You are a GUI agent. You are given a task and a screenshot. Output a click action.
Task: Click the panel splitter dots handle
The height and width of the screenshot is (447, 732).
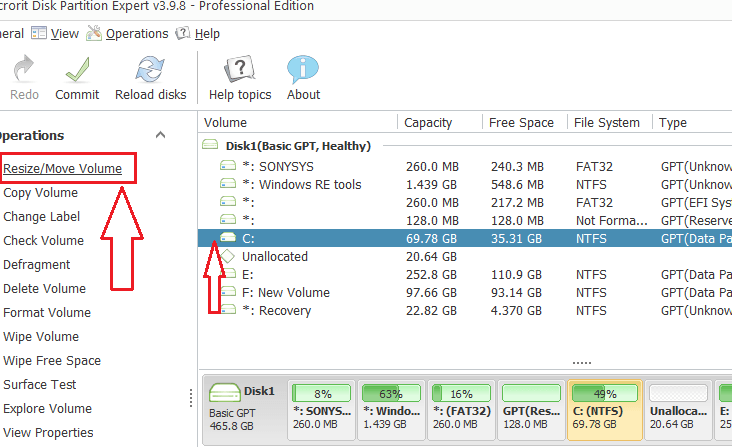[x=191, y=398]
